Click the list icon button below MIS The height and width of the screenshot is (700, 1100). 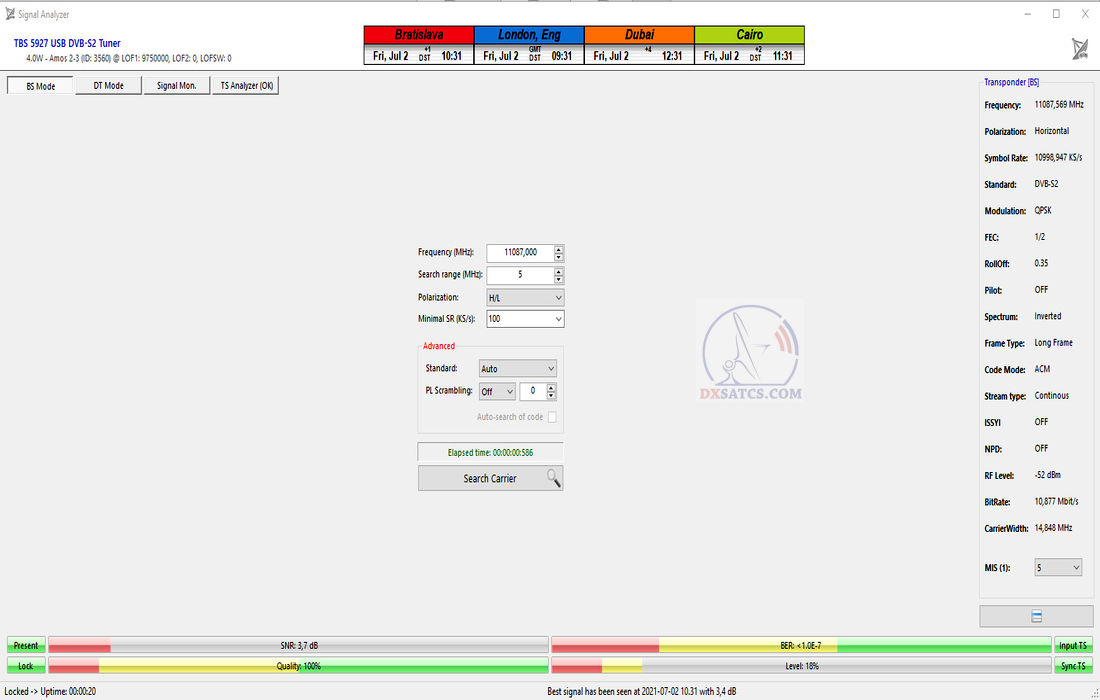1036,616
